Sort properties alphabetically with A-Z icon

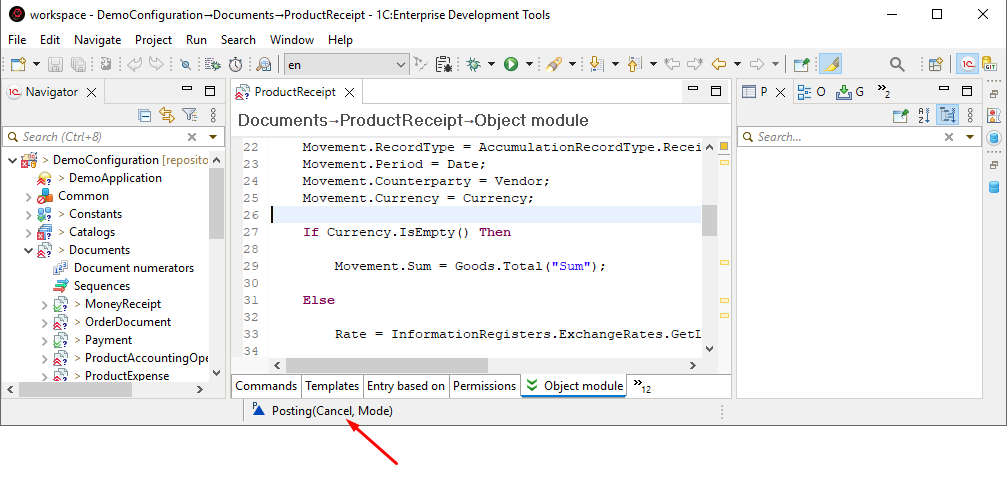pyautogui.click(x=924, y=115)
